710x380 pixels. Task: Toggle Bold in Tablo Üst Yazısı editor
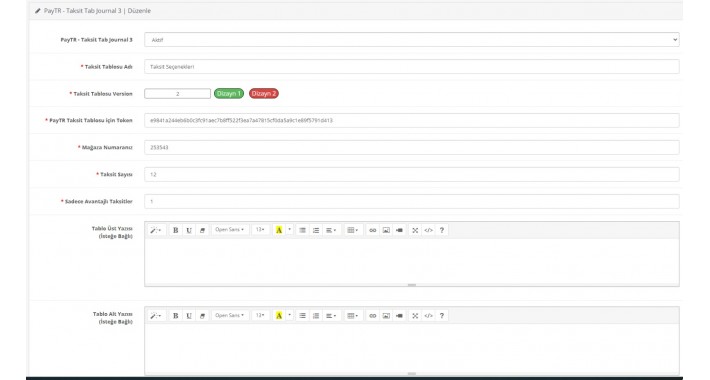(x=175, y=230)
